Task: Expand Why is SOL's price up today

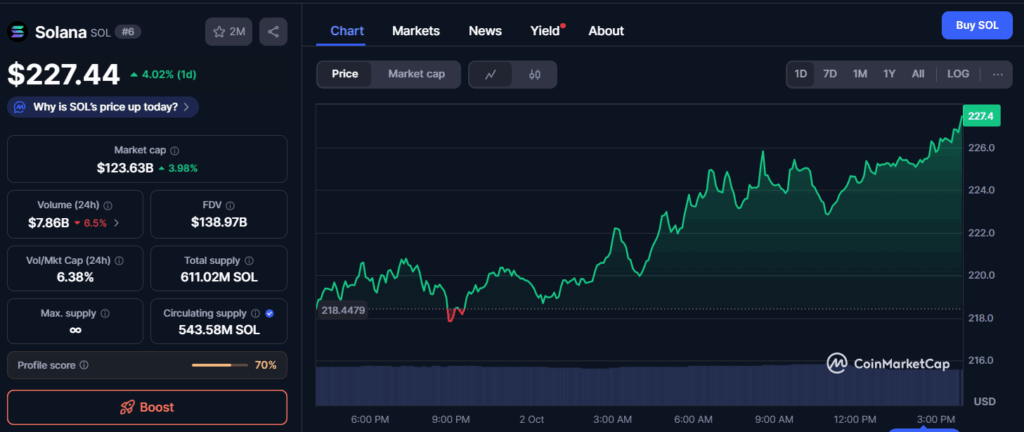Action: [103, 107]
